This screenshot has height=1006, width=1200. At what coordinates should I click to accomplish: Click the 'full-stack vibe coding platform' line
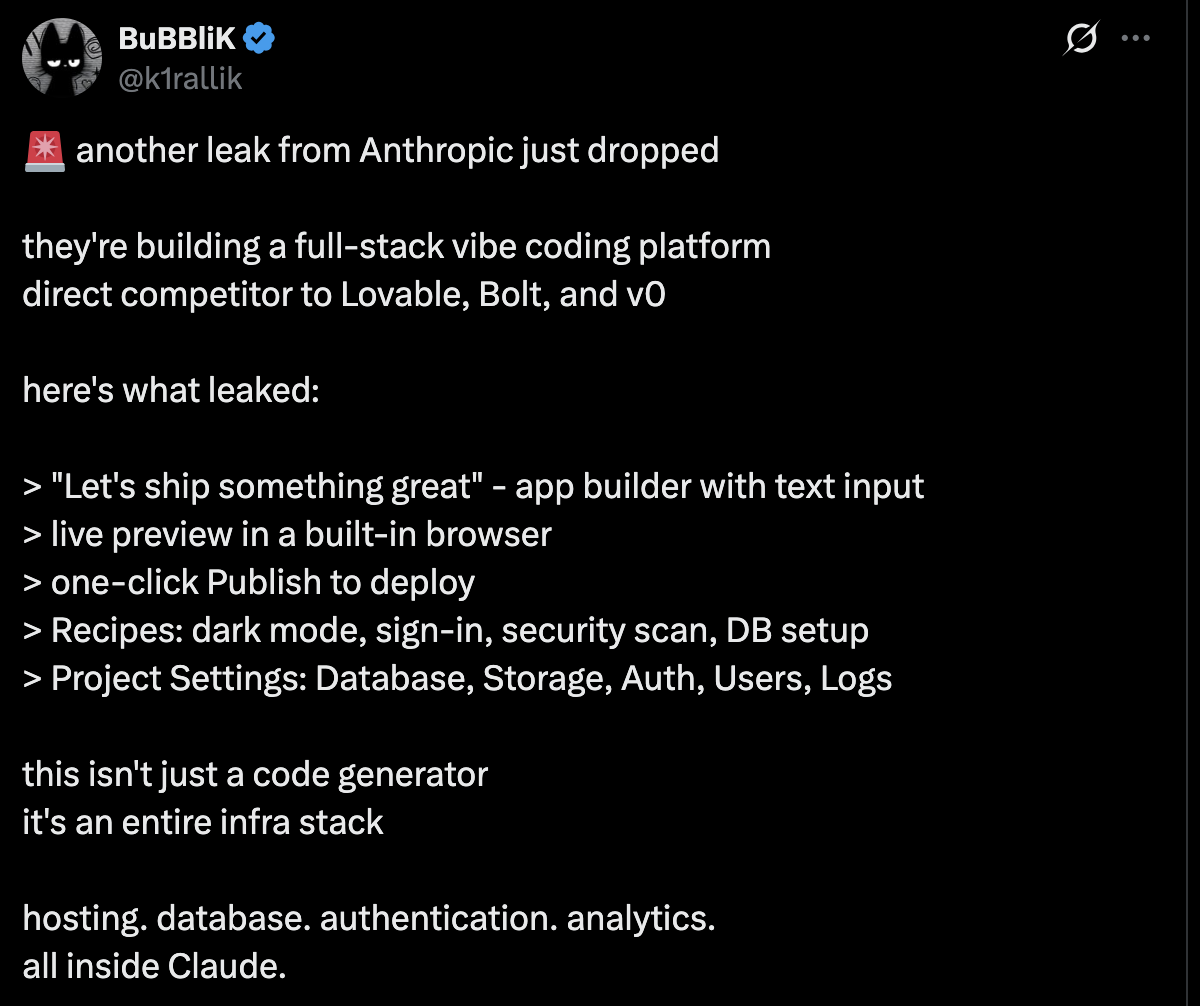pos(396,246)
